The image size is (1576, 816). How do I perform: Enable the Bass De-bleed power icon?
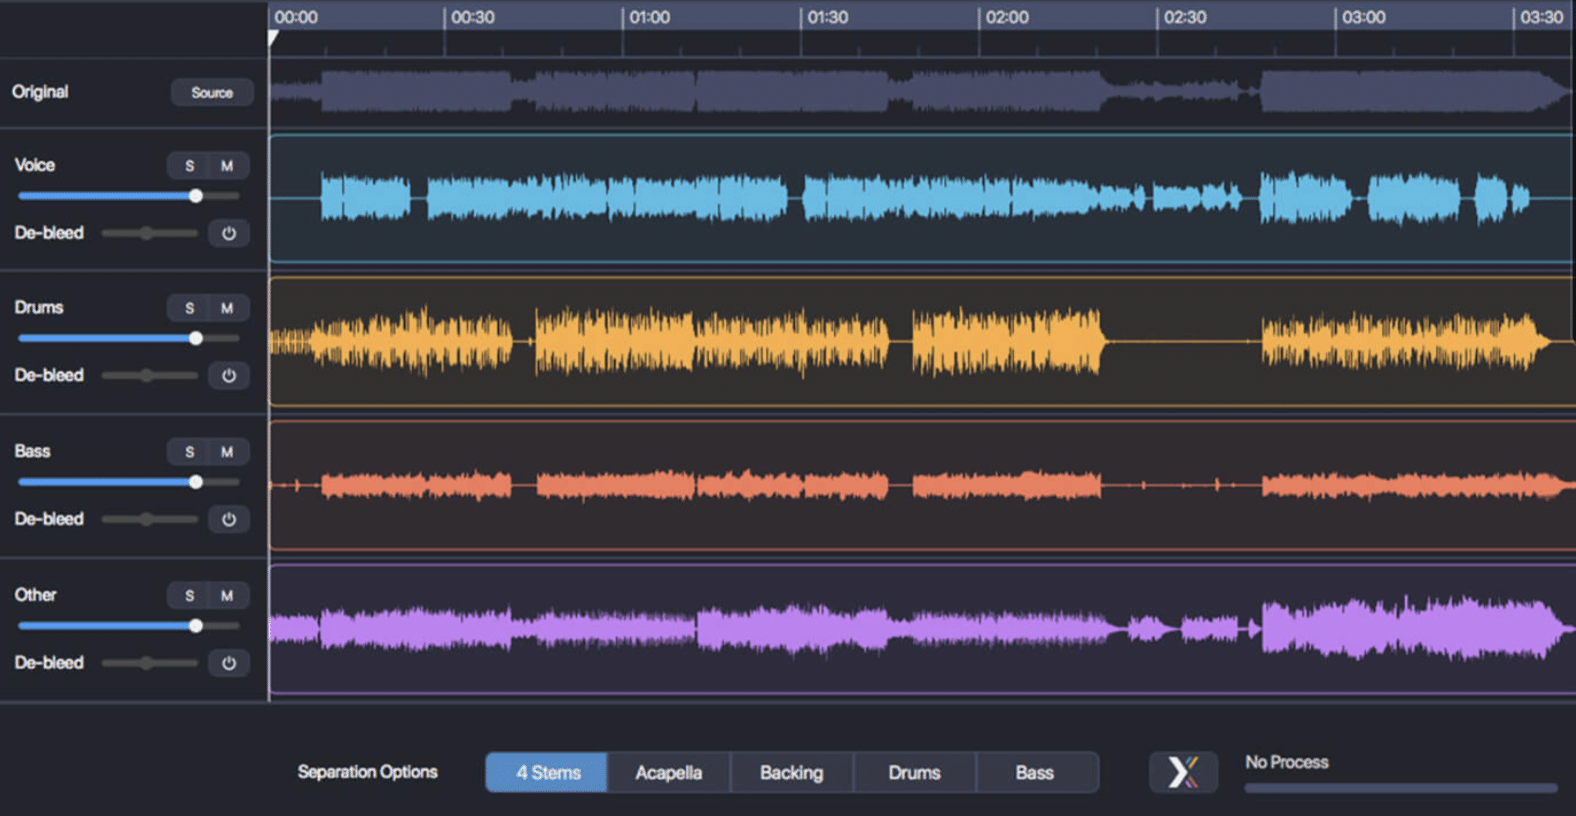[x=229, y=519]
